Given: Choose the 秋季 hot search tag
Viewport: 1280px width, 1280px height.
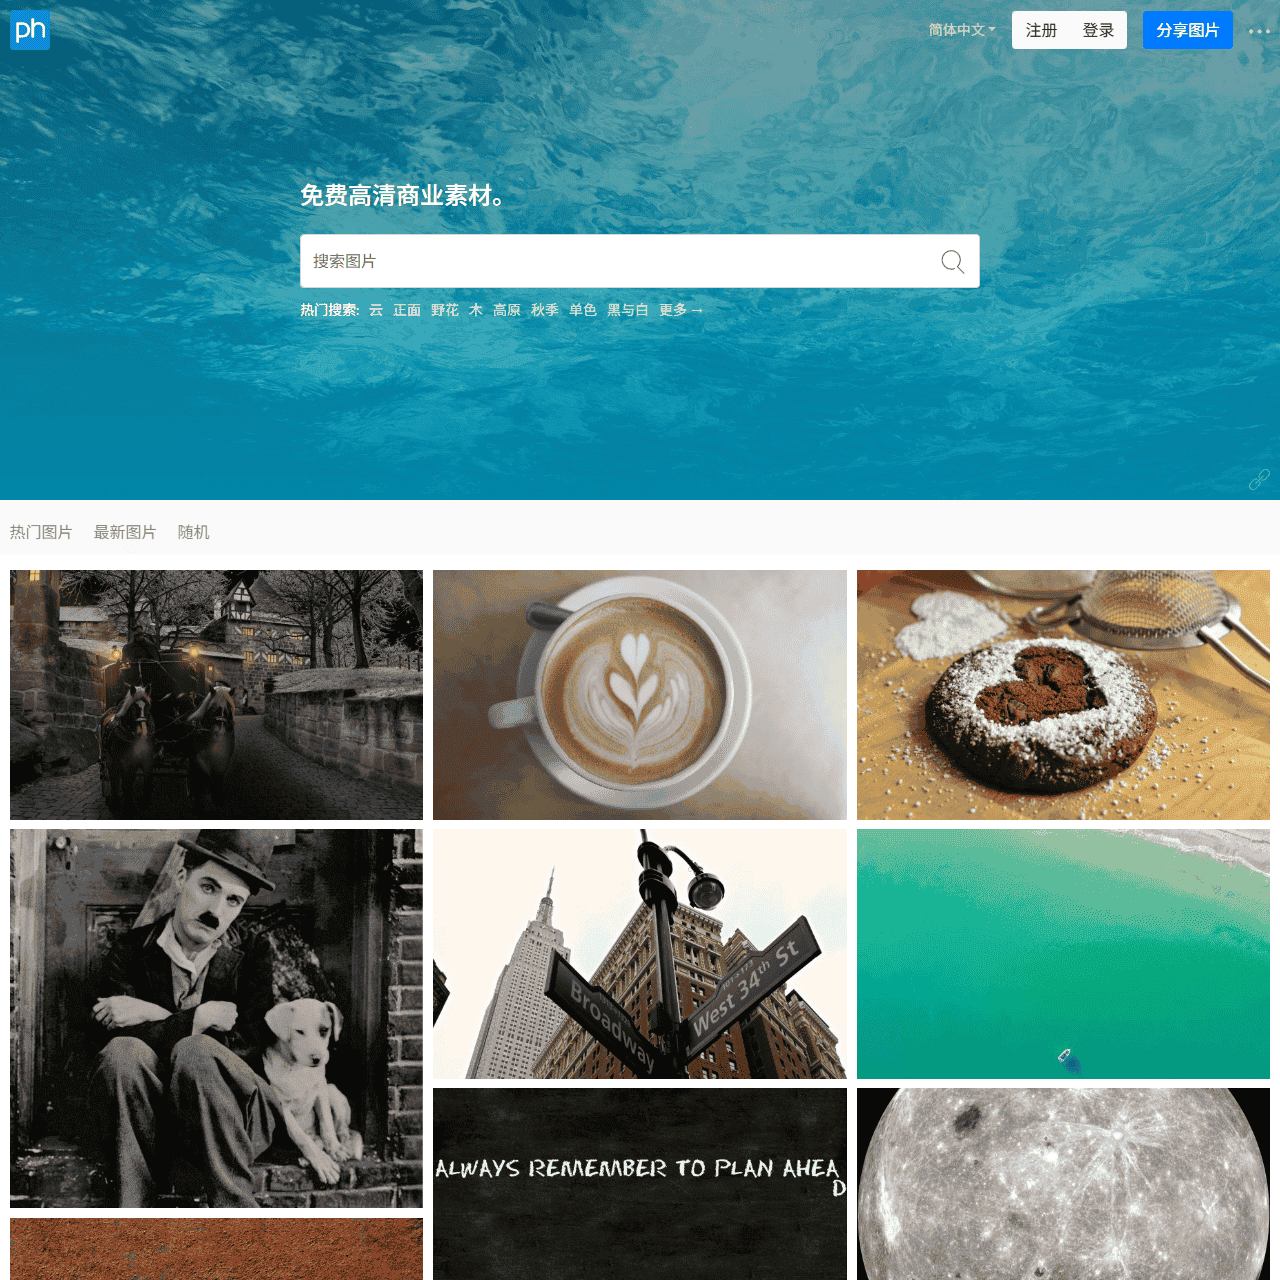Looking at the screenshot, I should 545,310.
